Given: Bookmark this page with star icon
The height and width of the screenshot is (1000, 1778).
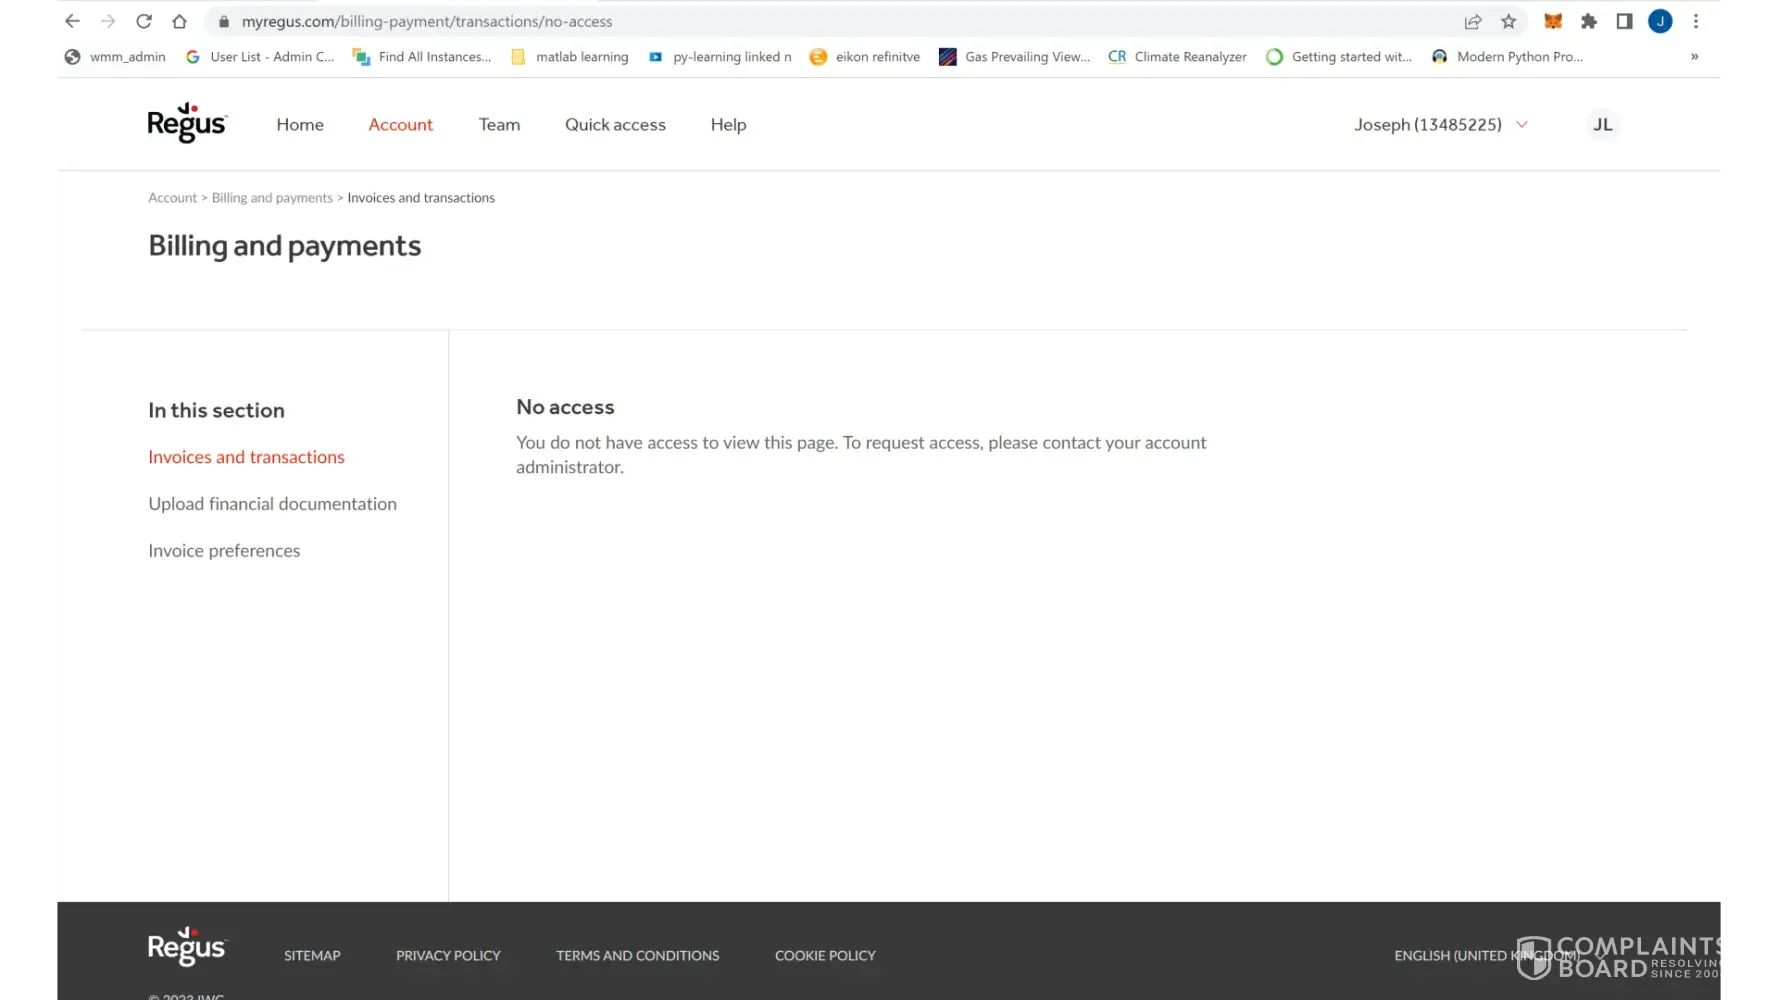Looking at the screenshot, I should tap(1508, 21).
